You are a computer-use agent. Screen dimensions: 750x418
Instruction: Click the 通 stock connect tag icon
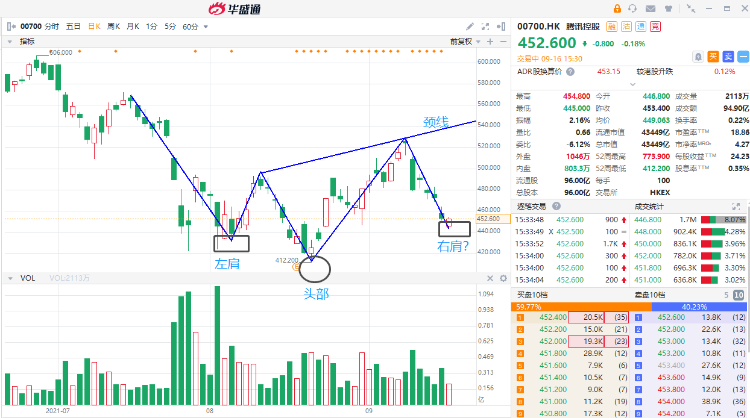pos(640,27)
